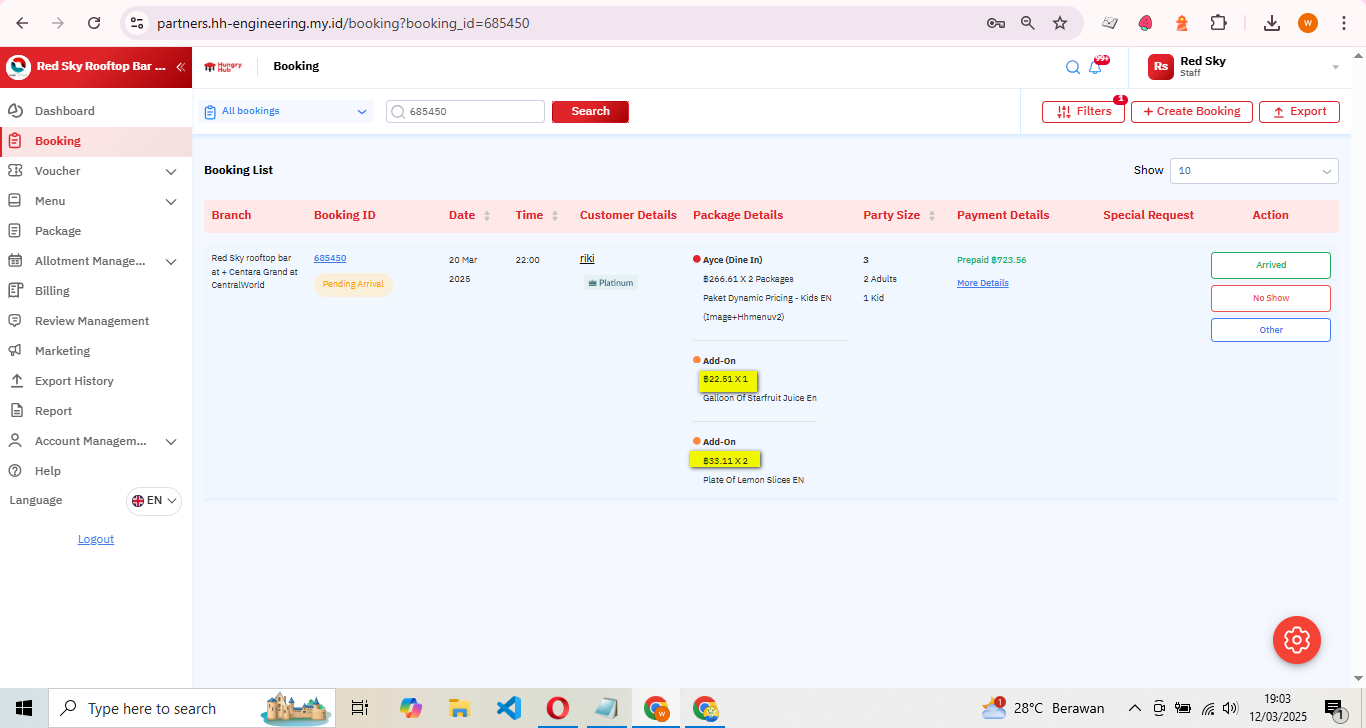The width and height of the screenshot is (1366, 728).
Task: Click the More Details payment link
Action: (x=982, y=283)
